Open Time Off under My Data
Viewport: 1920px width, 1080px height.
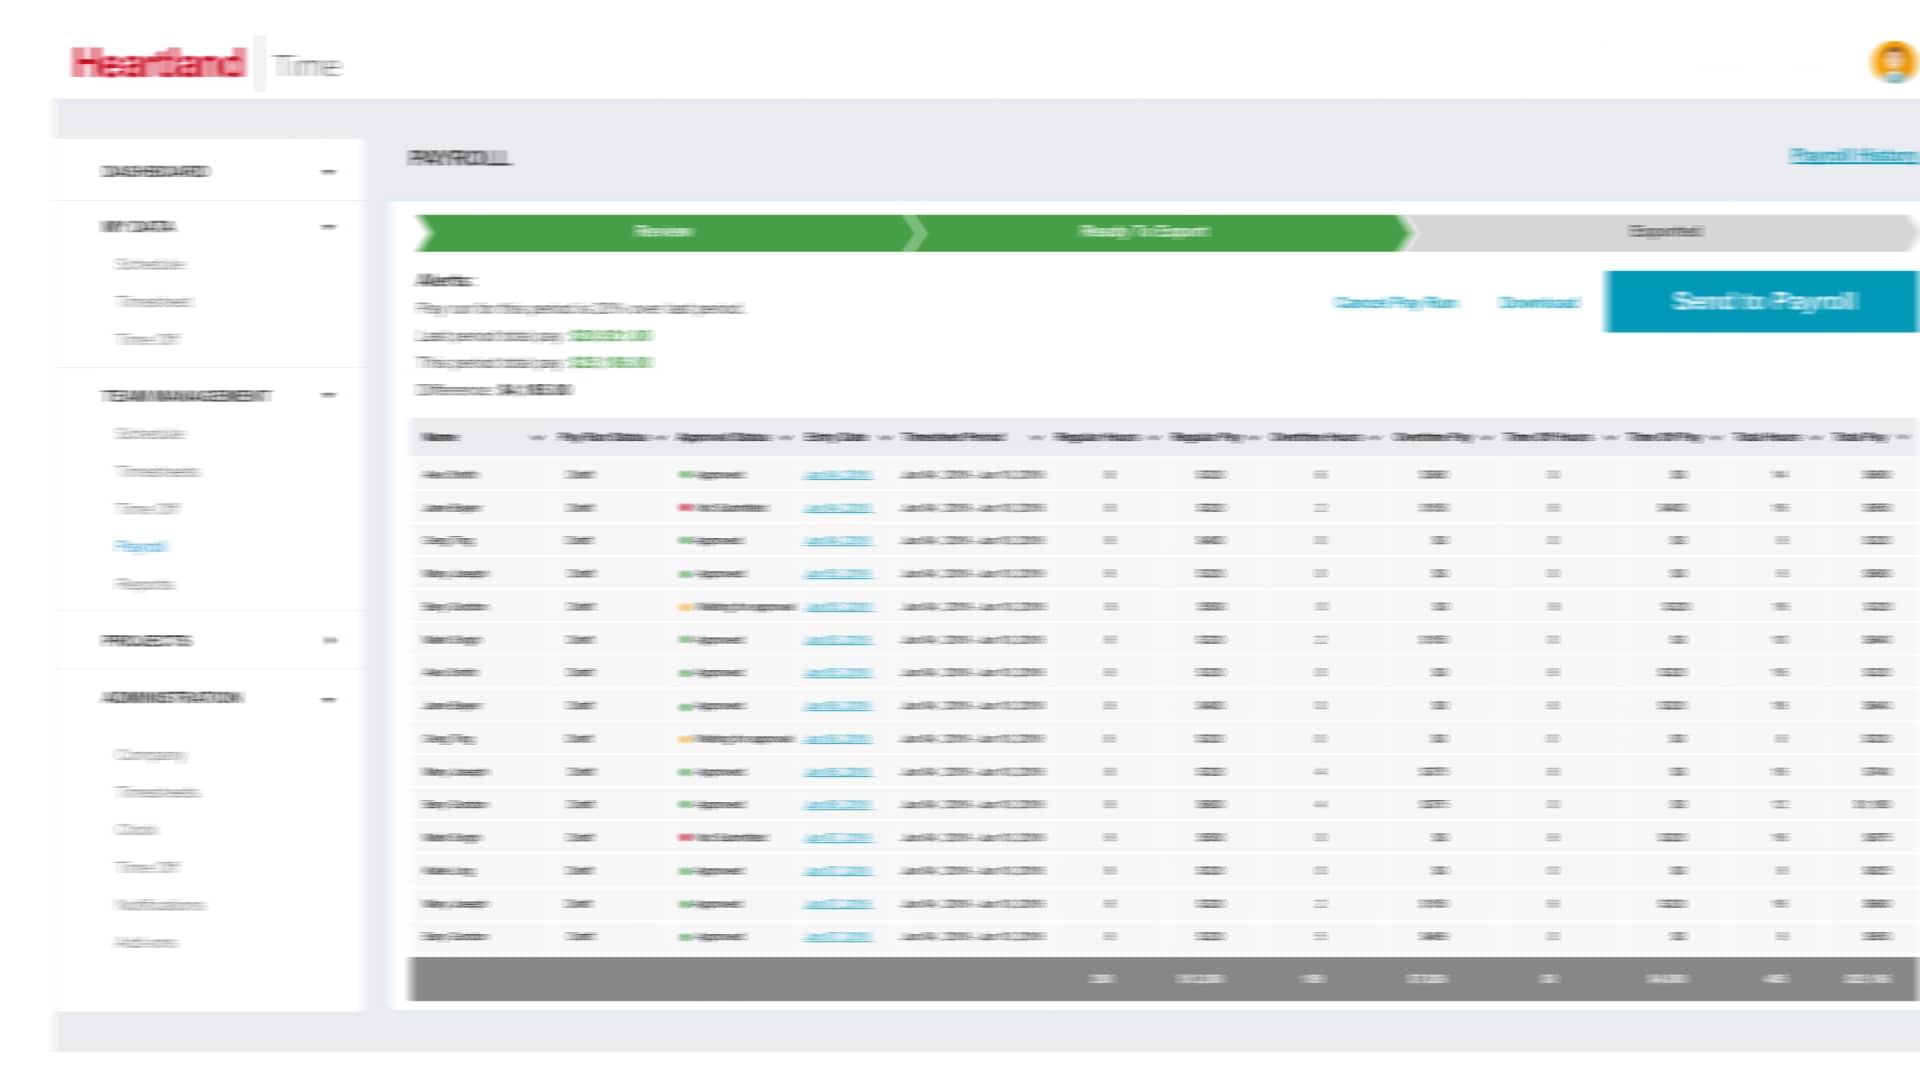[x=148, y=339]
